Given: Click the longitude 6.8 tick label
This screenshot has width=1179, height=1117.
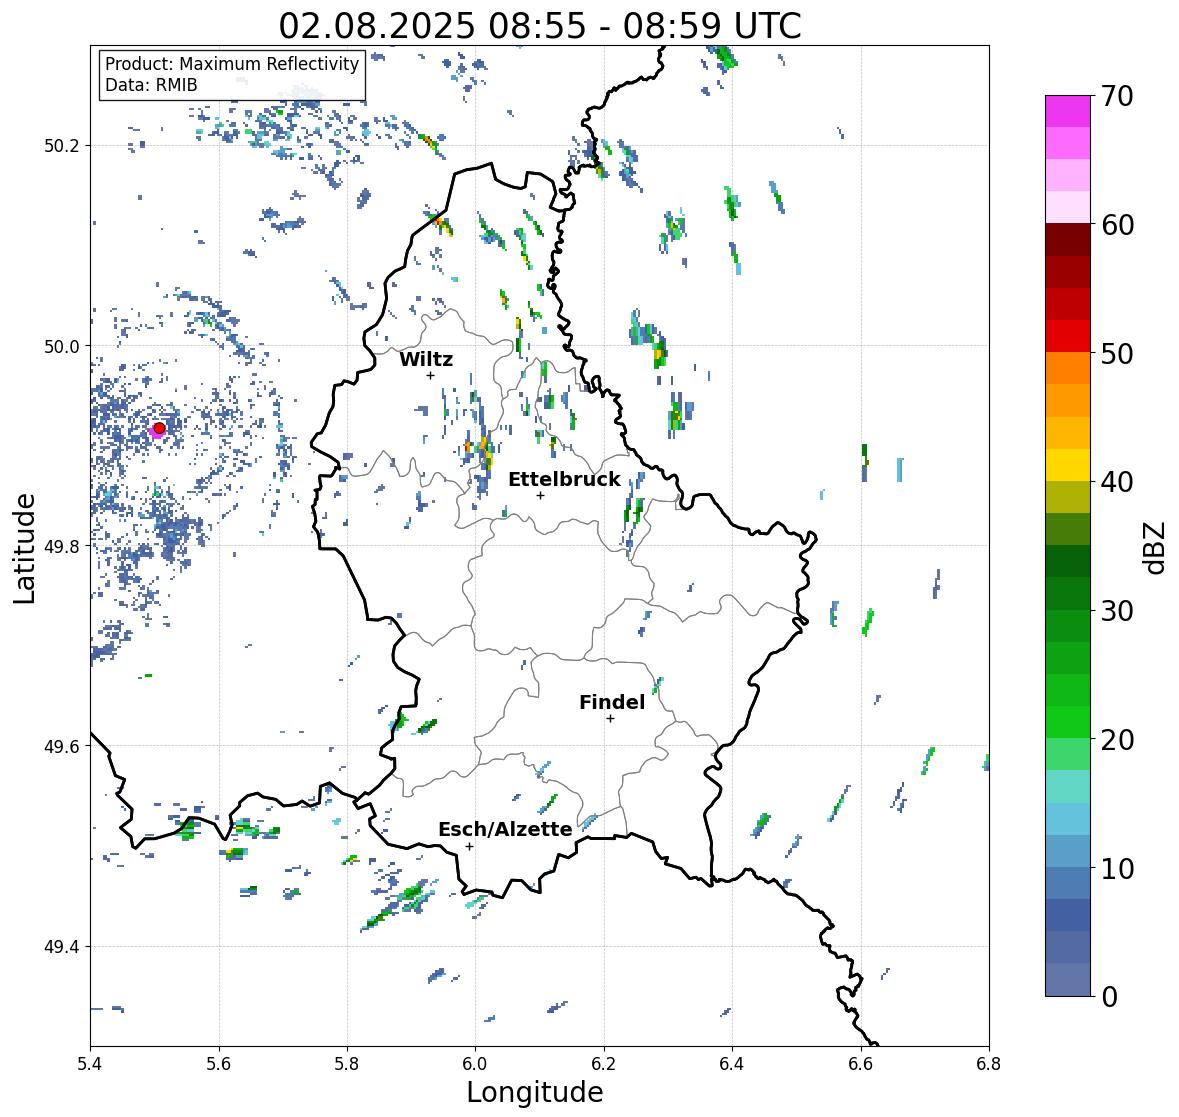Looking at the screenshot, I should click(x=989, y=1064).
